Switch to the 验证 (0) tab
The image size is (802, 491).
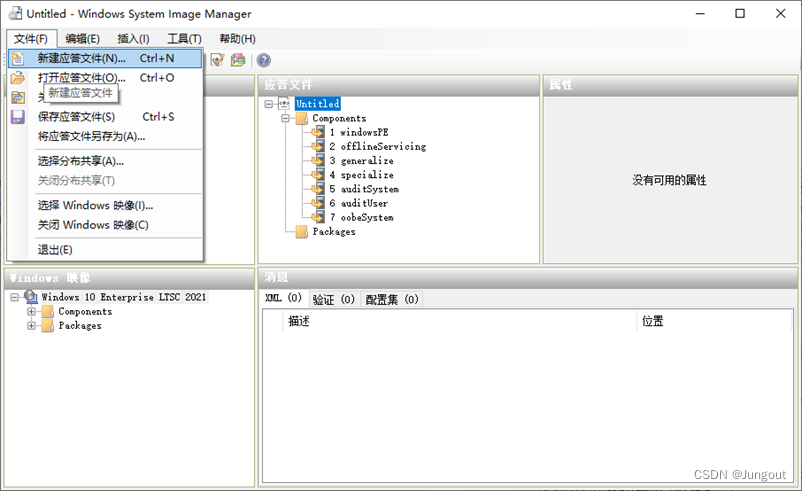click(333, 299)
